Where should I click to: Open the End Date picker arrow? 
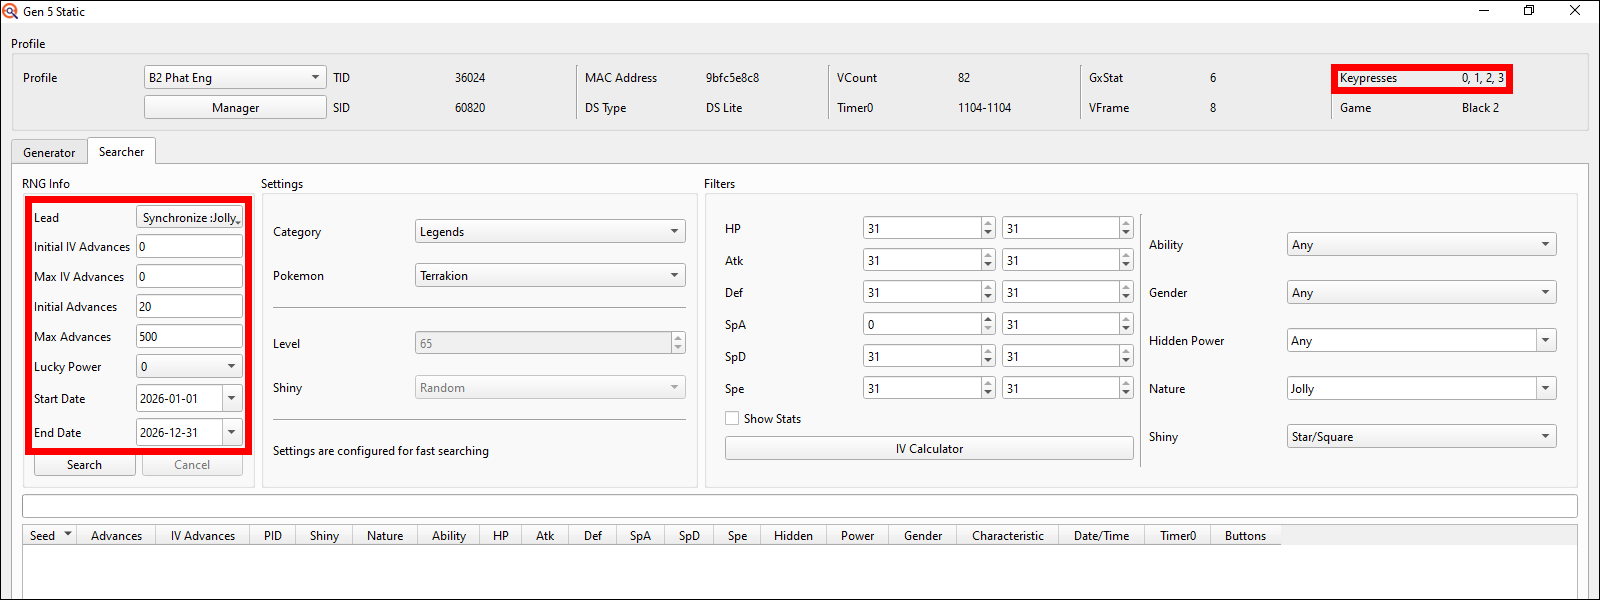pyautogui.click(x=232, y=432)
